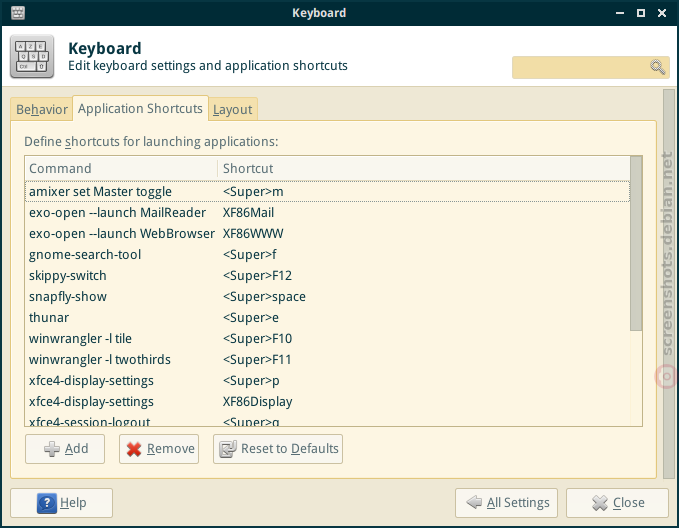Go back to All Settings
Image resolution: width=679 pixels, height=528 pixels.
point(506,503)
